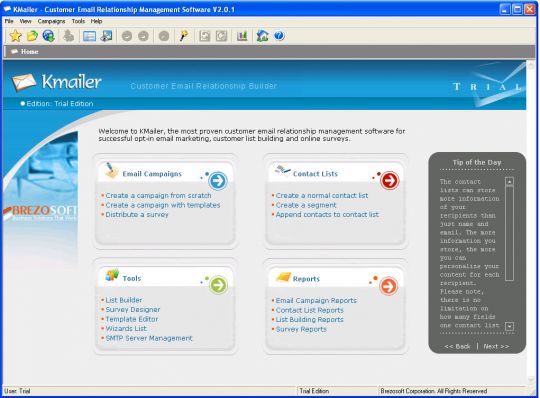Click the Tip of the Day title
Image resolution: width=540 pixels, height=398 pixels.
(477, 162)
